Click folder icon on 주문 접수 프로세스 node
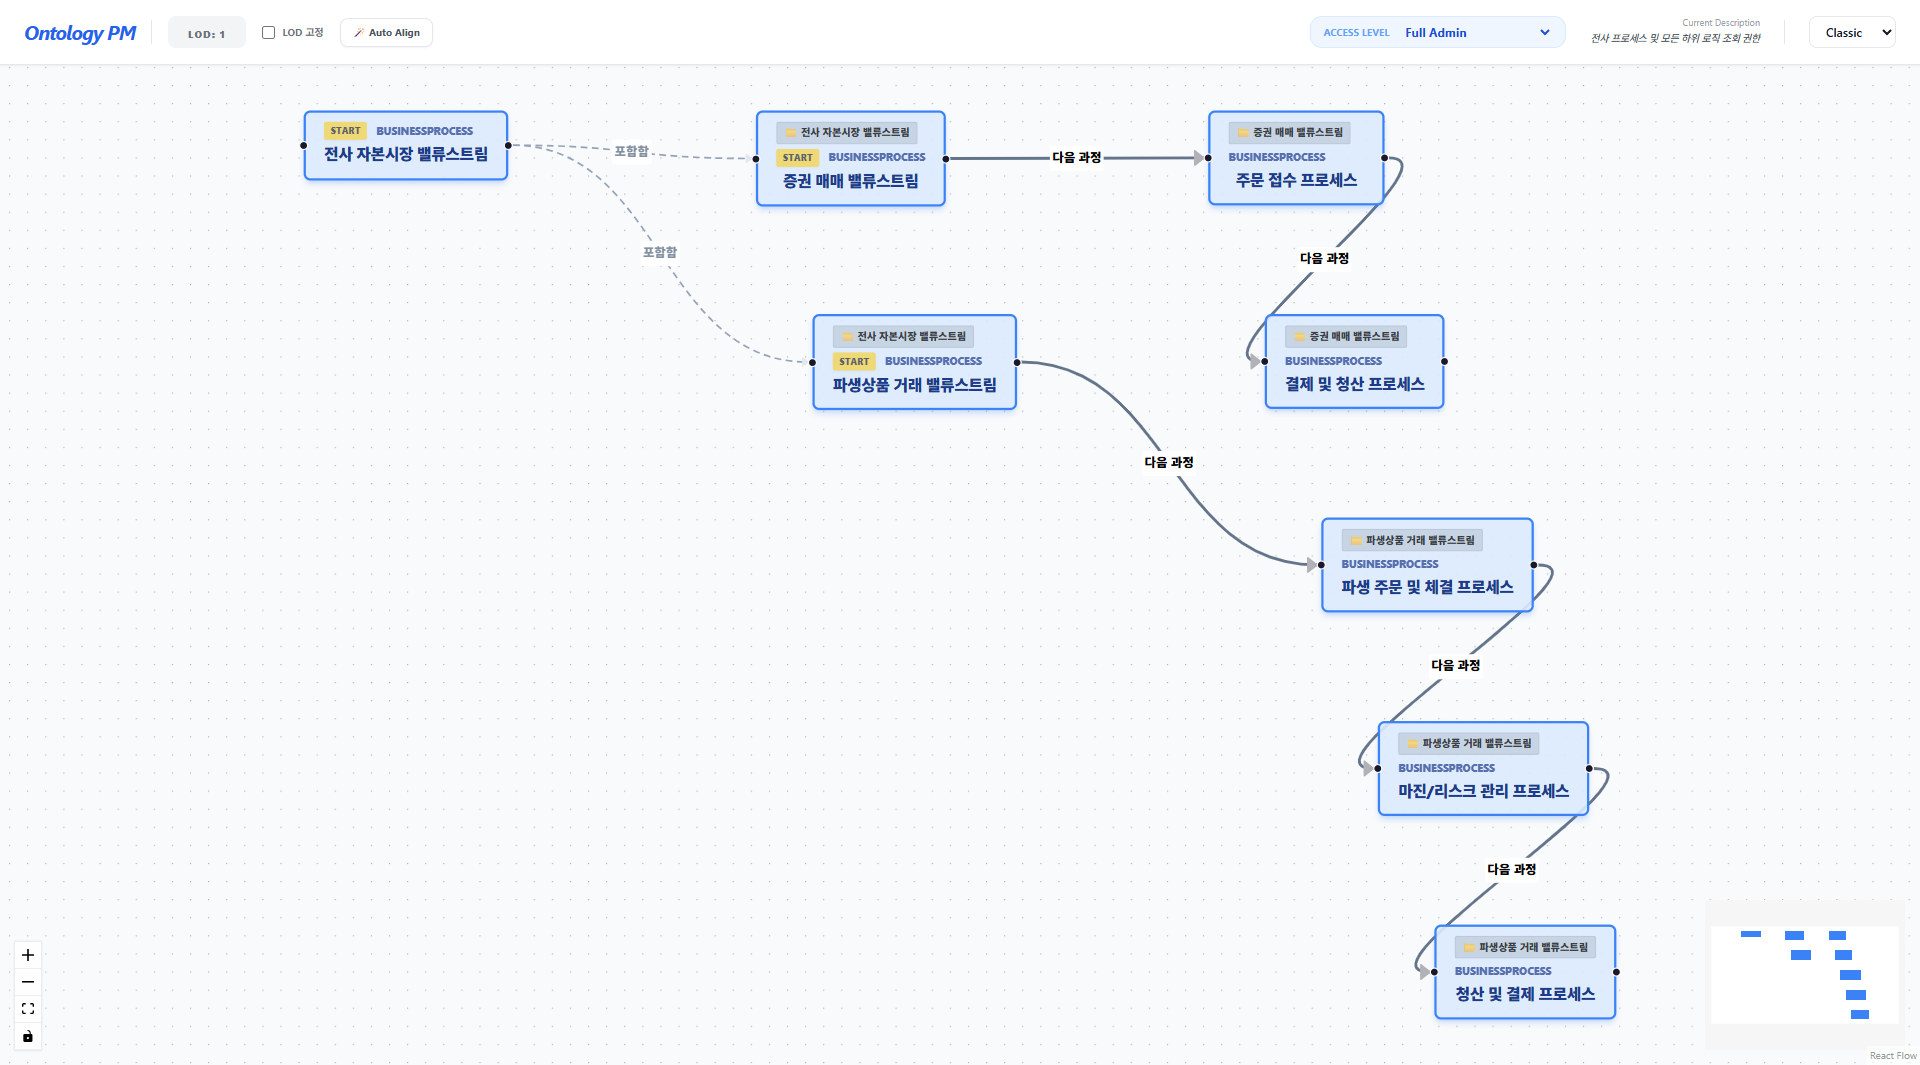Image resolution: width=1920 pixels, height=1065 pixels. [1243, 133]
